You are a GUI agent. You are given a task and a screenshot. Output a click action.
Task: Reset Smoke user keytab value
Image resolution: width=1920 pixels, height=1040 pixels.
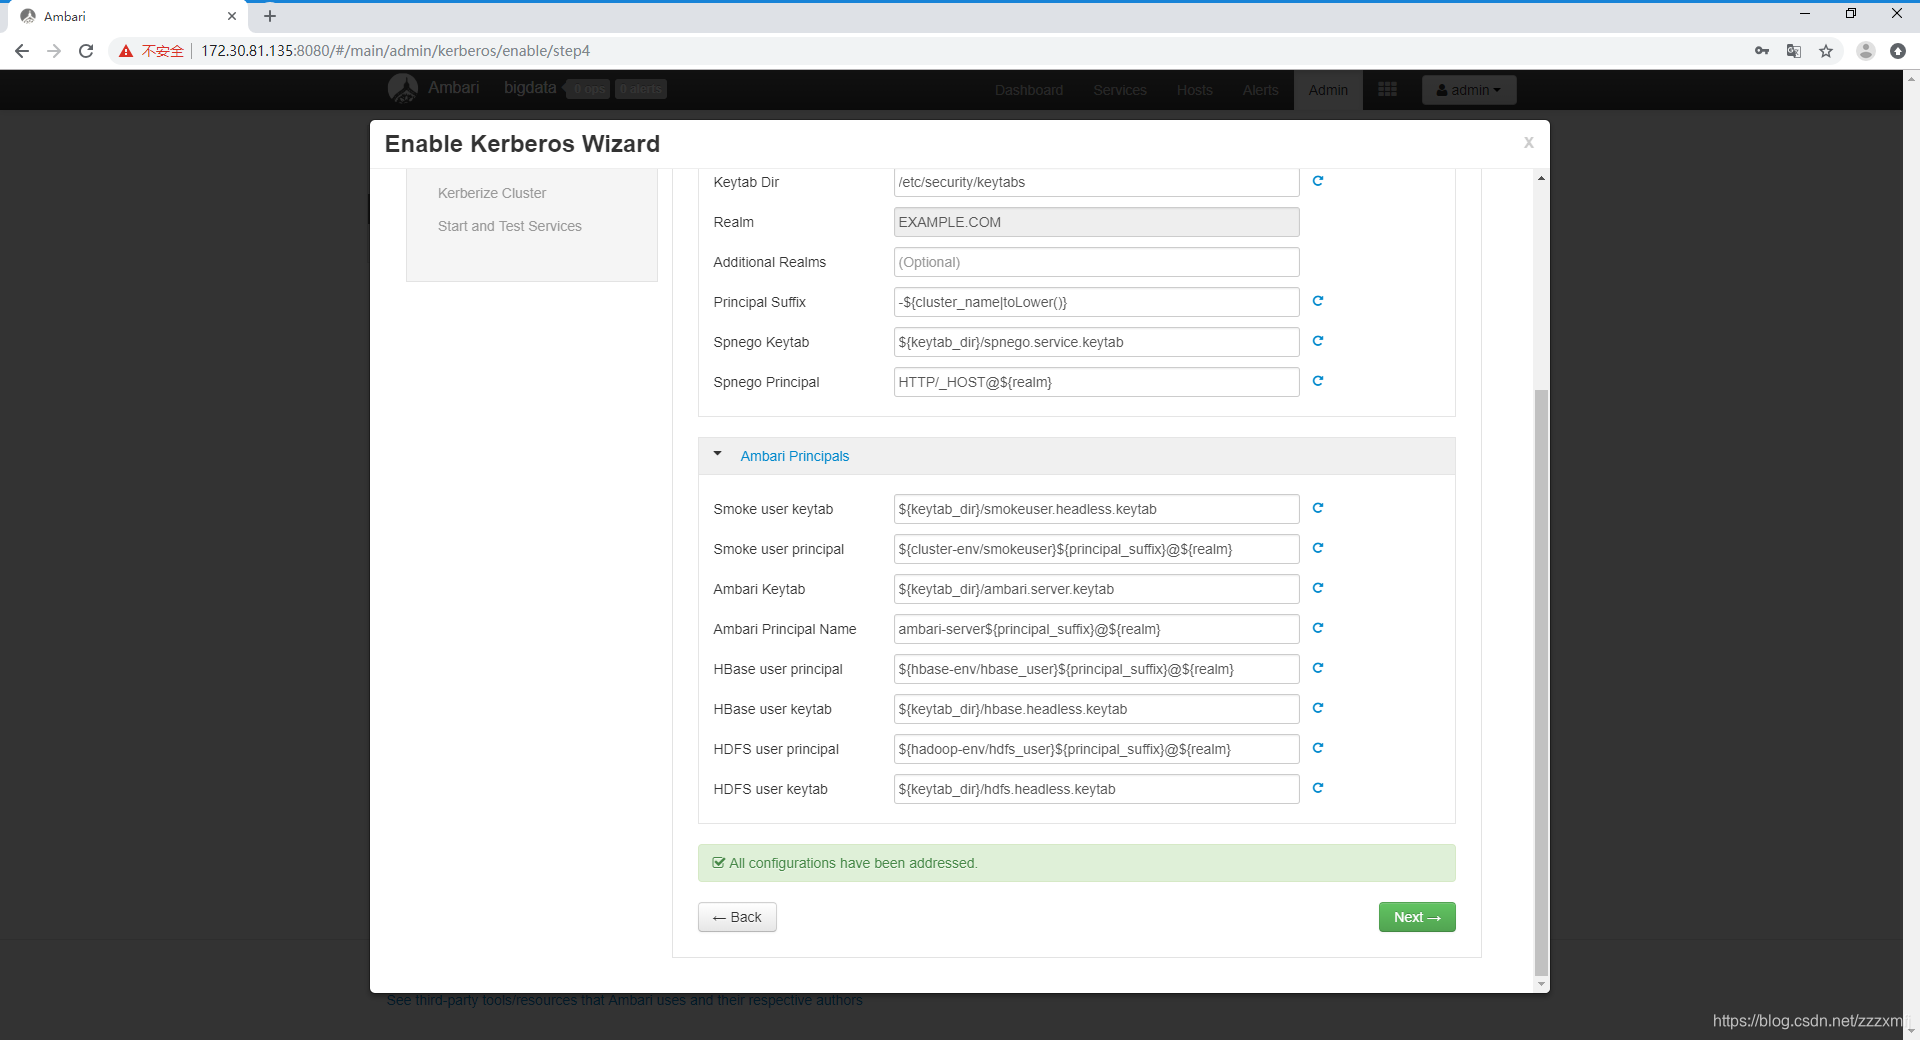tap(1318, 508)
